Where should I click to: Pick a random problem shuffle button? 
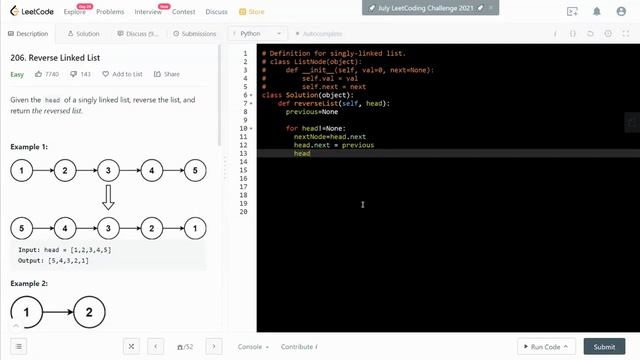(x=131, y=347)
